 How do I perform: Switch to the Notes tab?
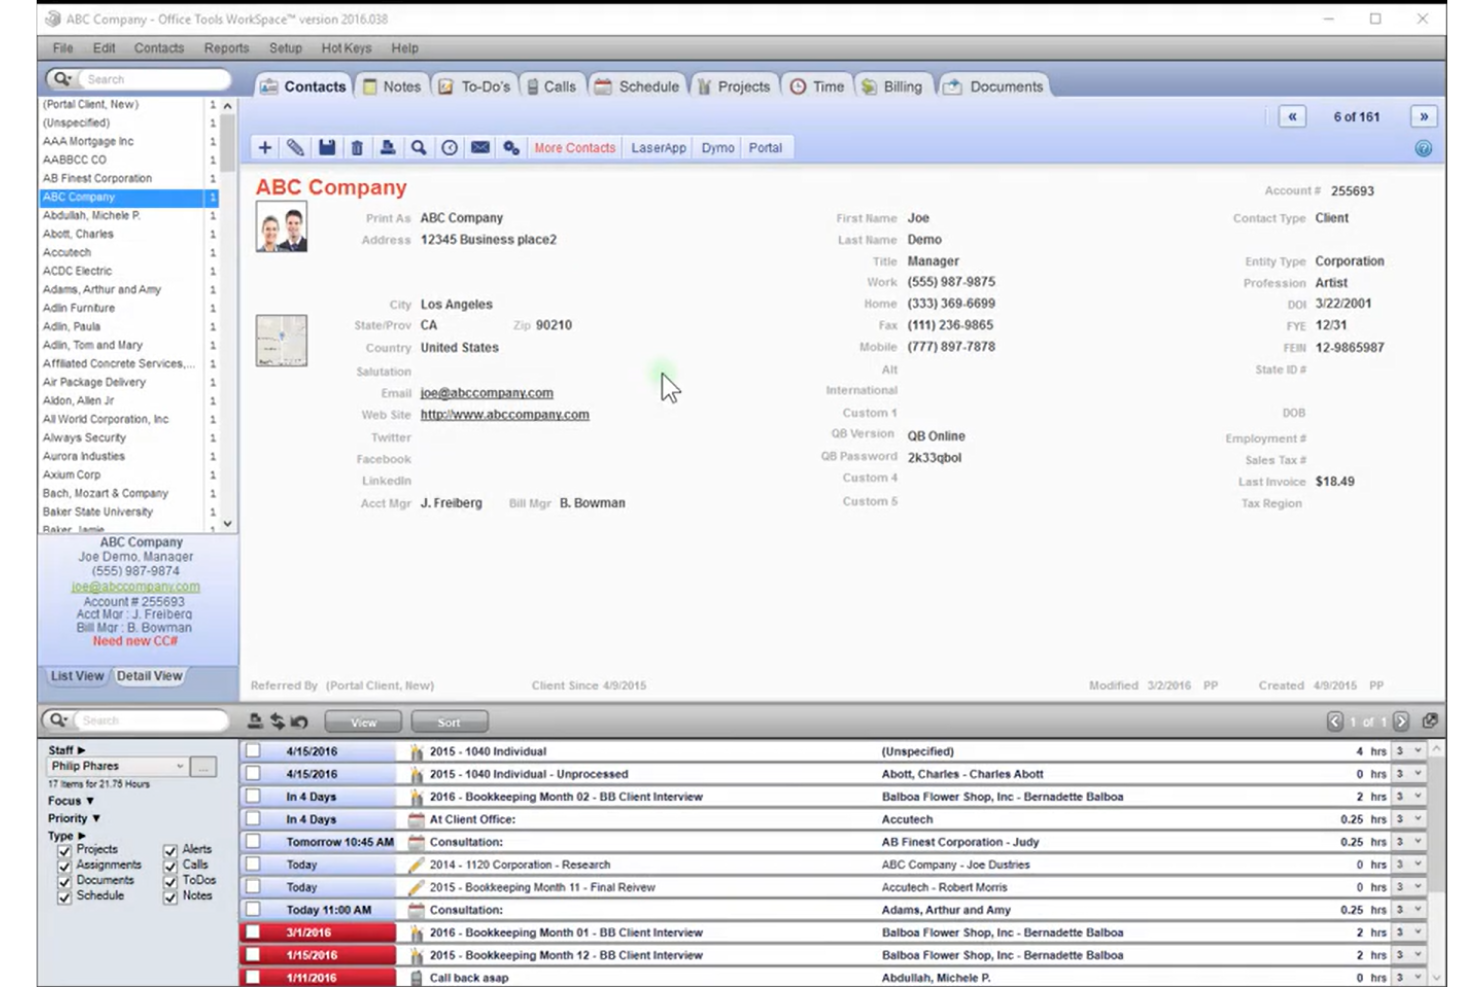[391, 87]
